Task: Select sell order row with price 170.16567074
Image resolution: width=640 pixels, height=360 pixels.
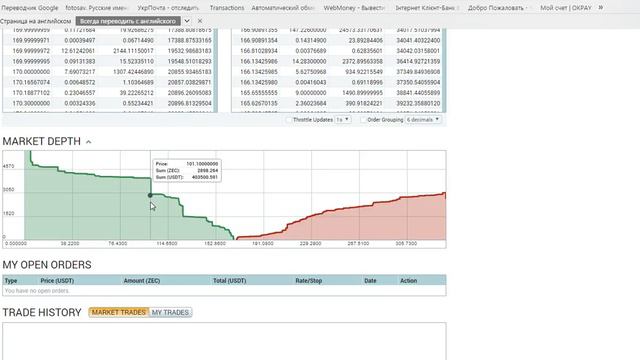Action: coord(109,82)
